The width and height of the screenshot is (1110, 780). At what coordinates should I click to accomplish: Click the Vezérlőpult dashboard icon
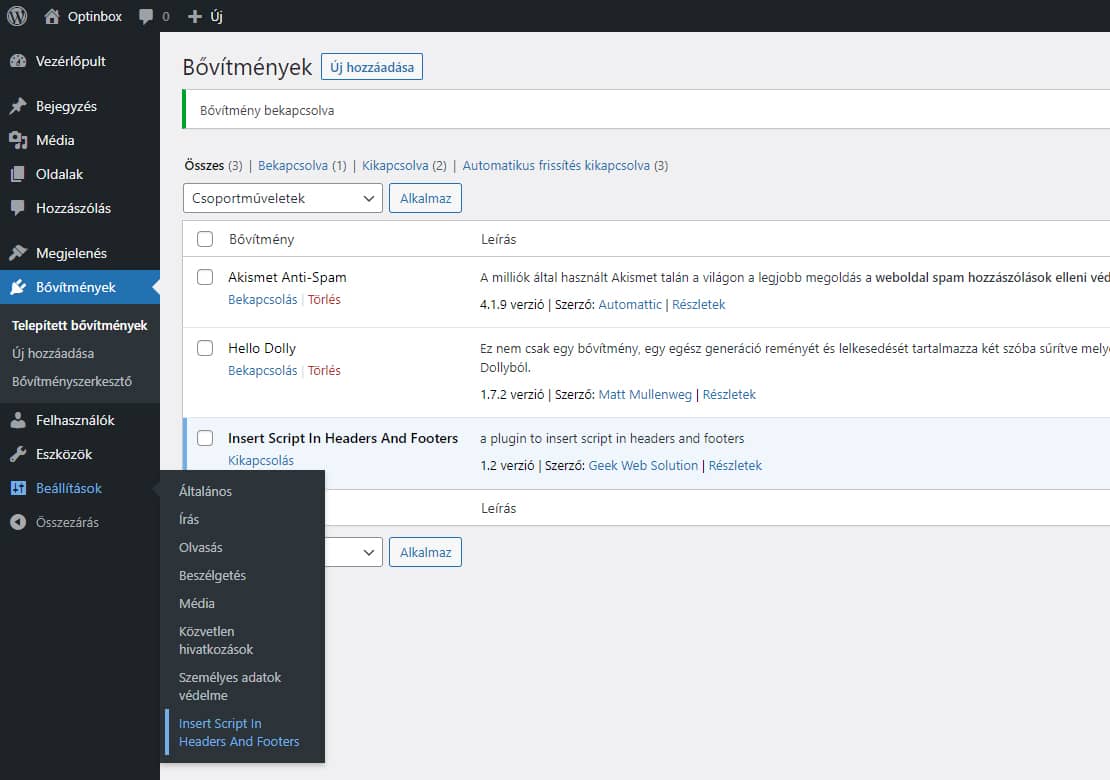point(18,61)
